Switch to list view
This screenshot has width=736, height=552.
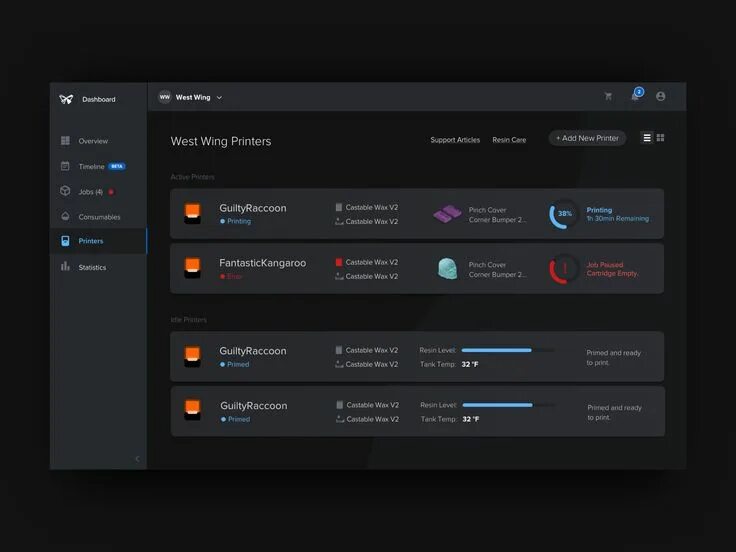647,138
